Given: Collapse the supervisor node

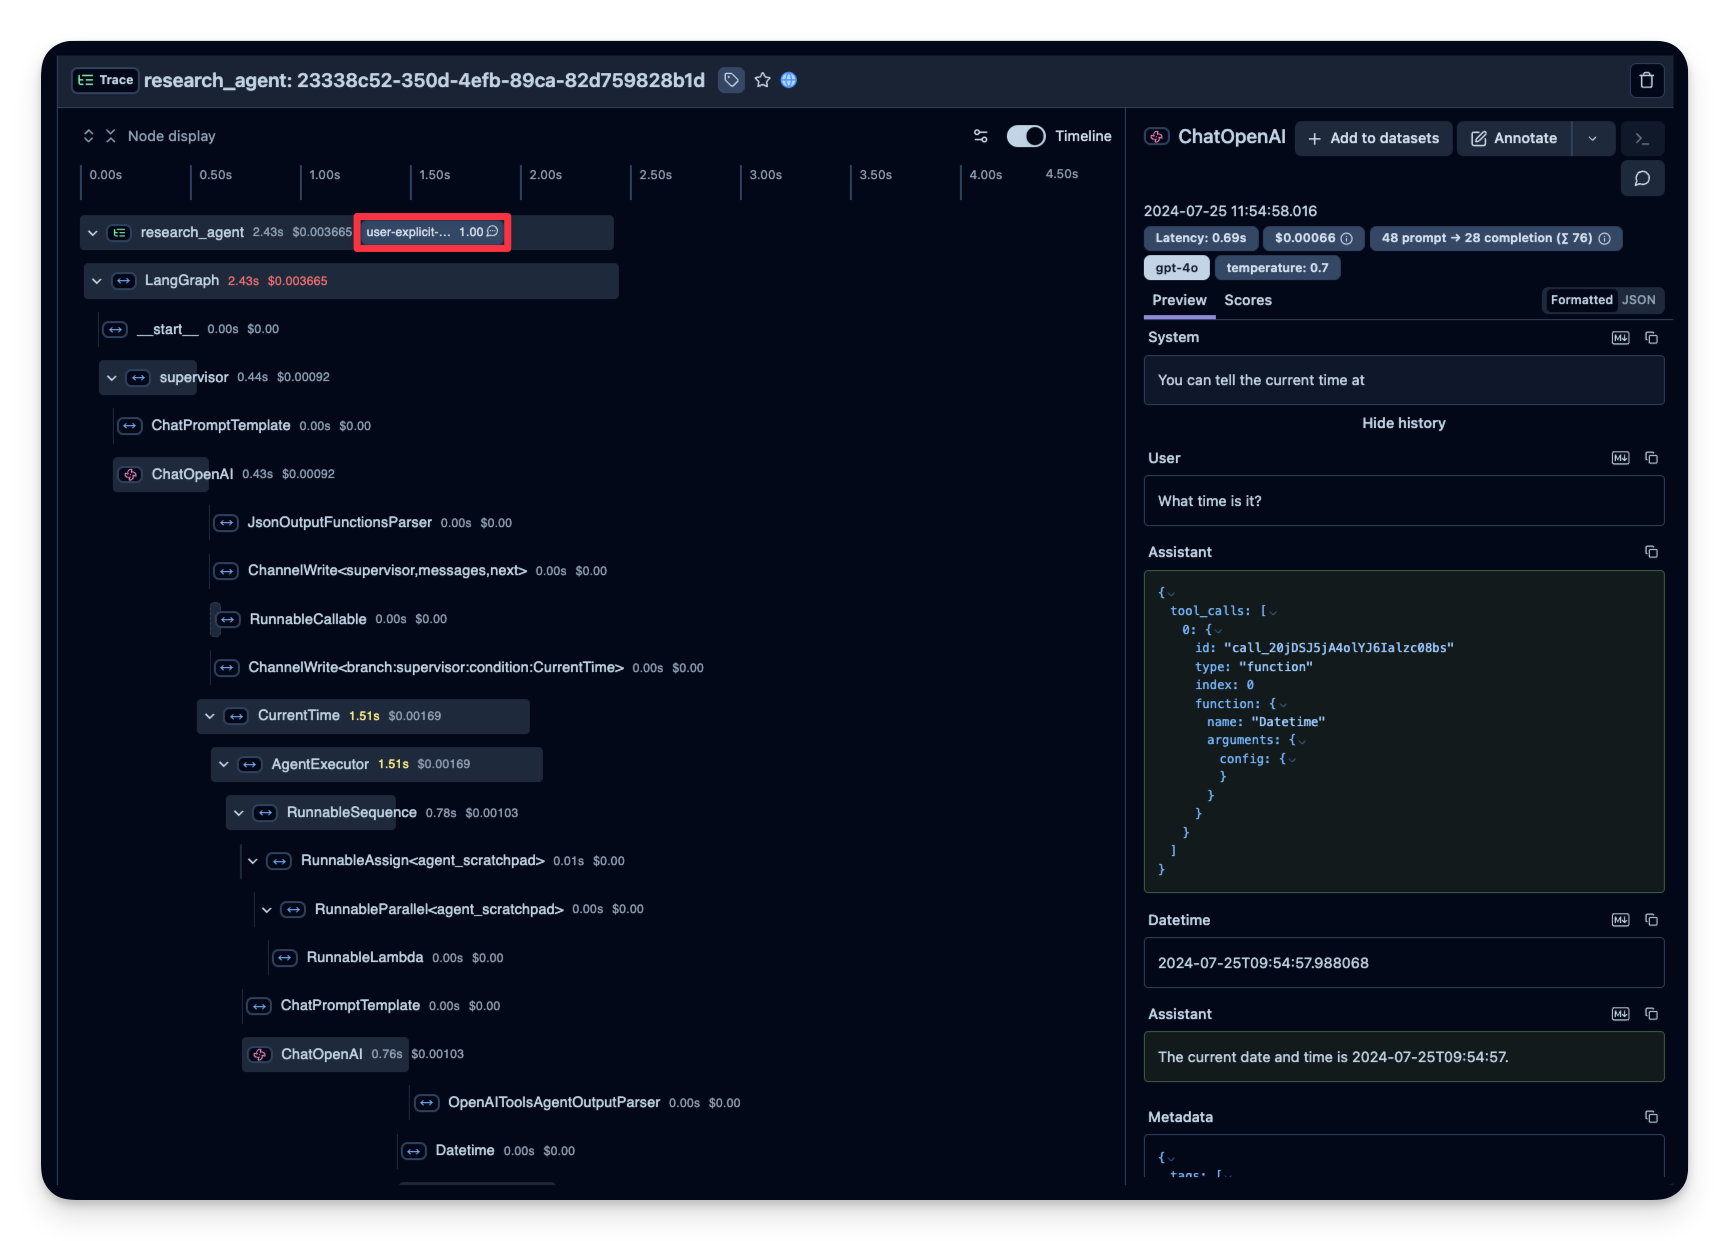Looking at the screenshot, I should (x=112, y=378).
